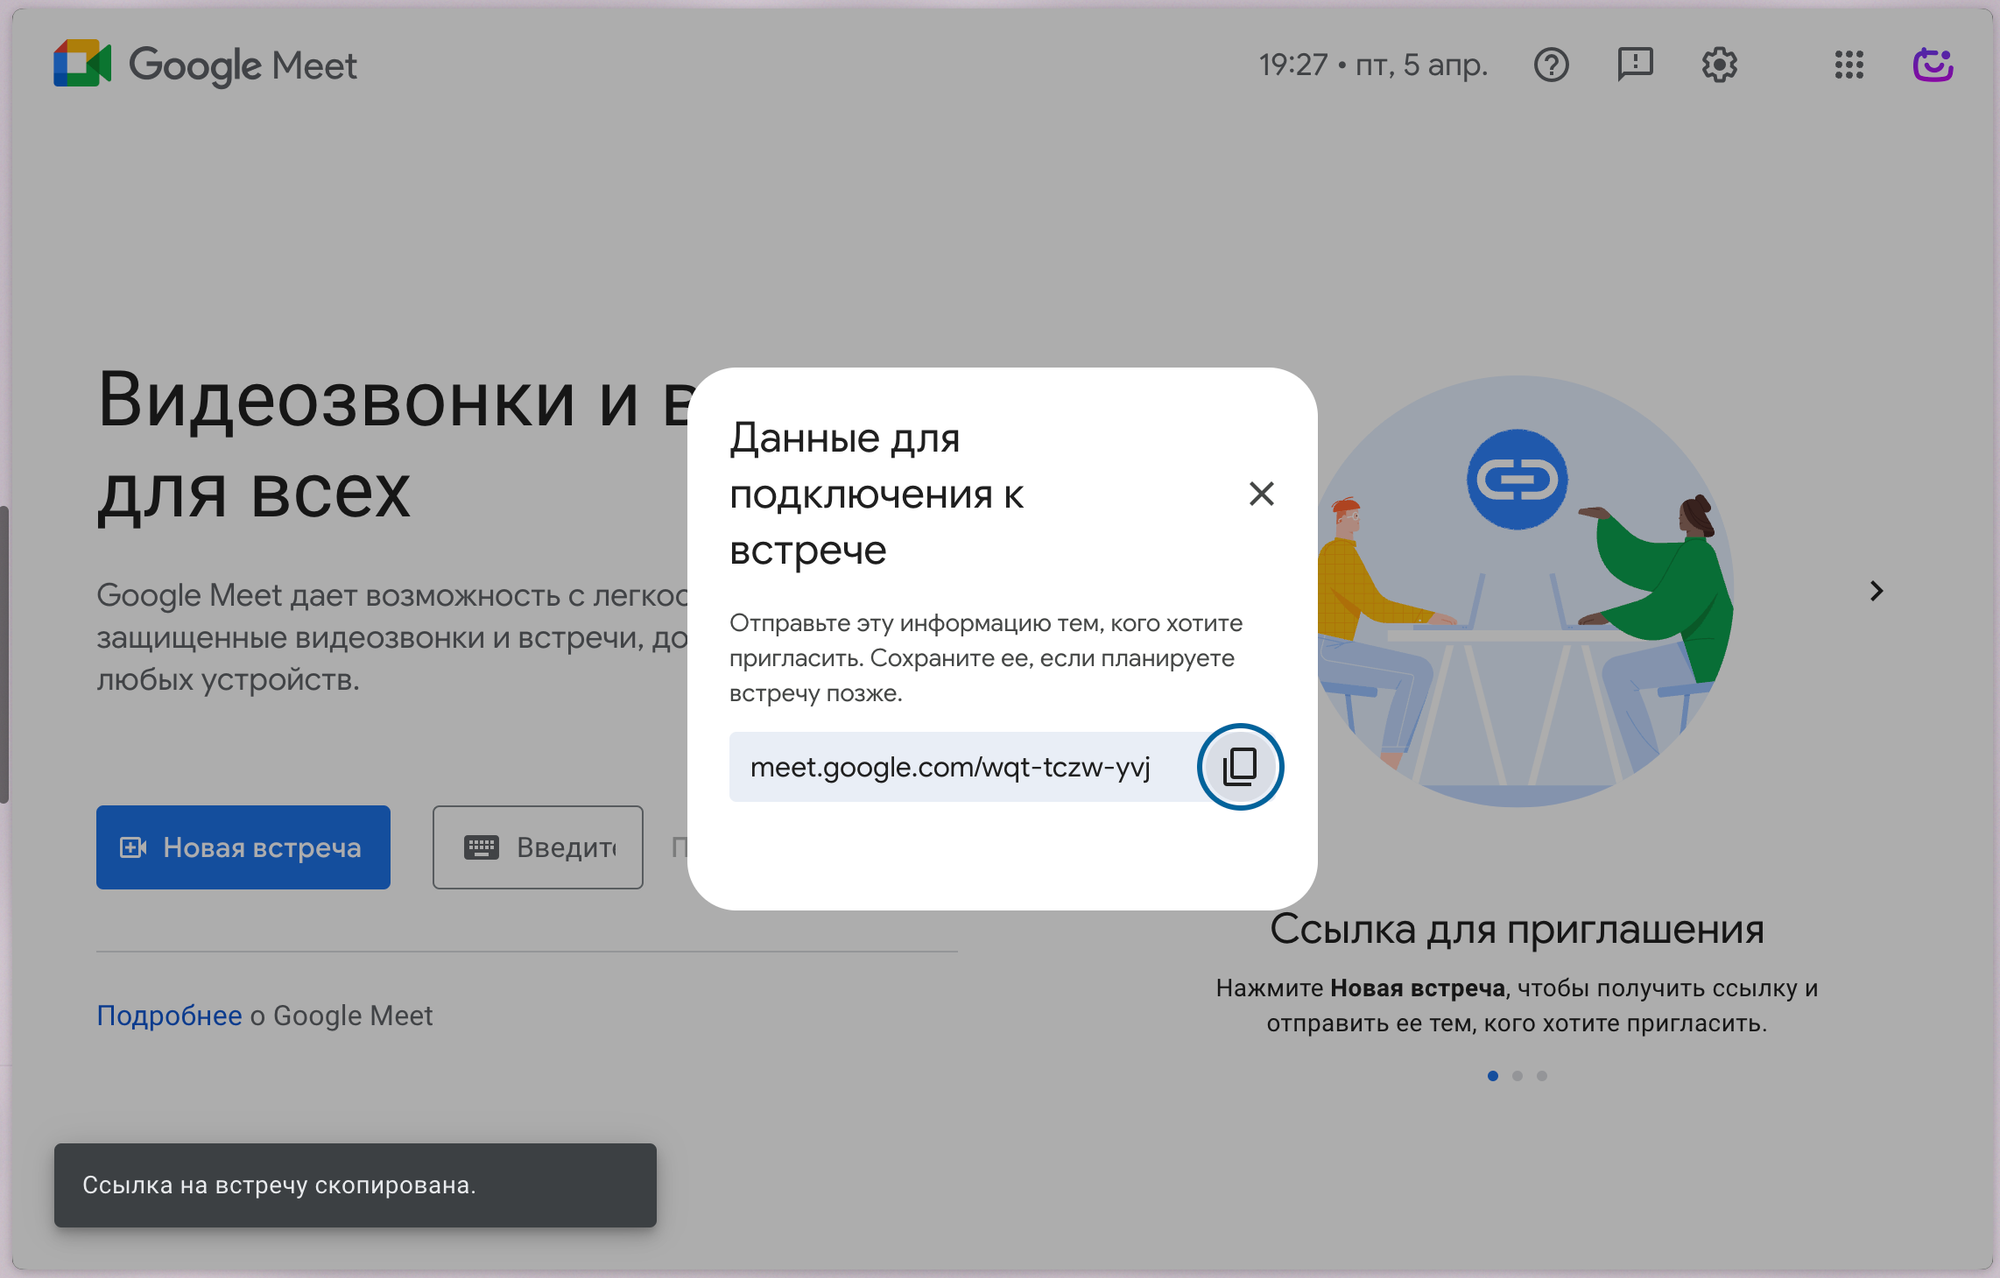Click the Введите code input field
This screenshot has height=1278, width=2000.
tap(538, 847)
